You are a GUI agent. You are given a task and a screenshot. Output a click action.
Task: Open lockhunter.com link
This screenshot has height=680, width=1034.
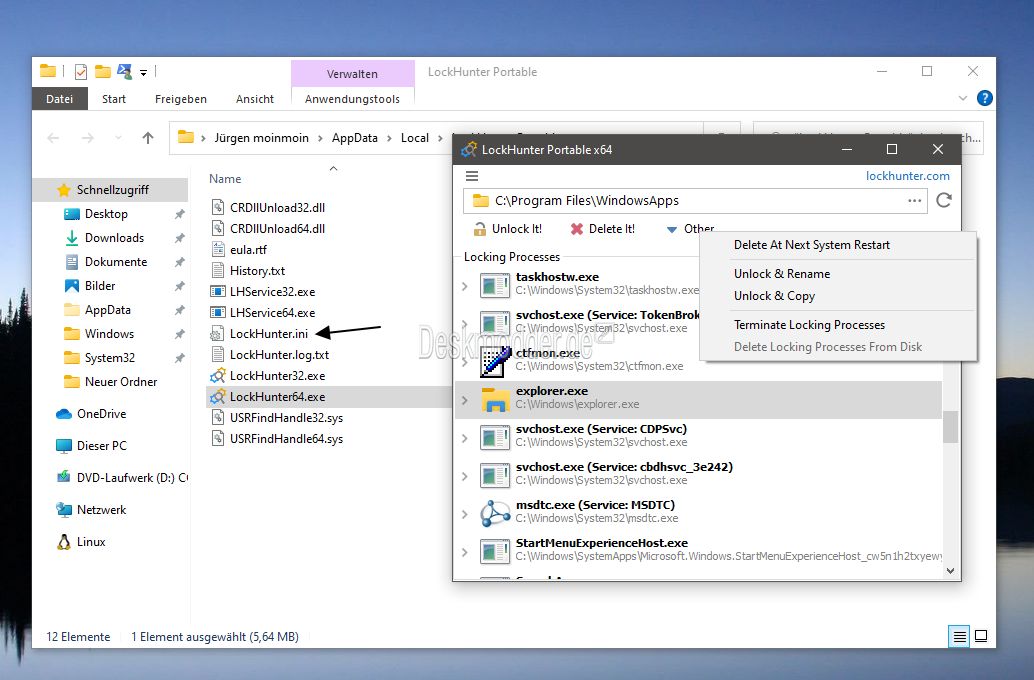907,176
